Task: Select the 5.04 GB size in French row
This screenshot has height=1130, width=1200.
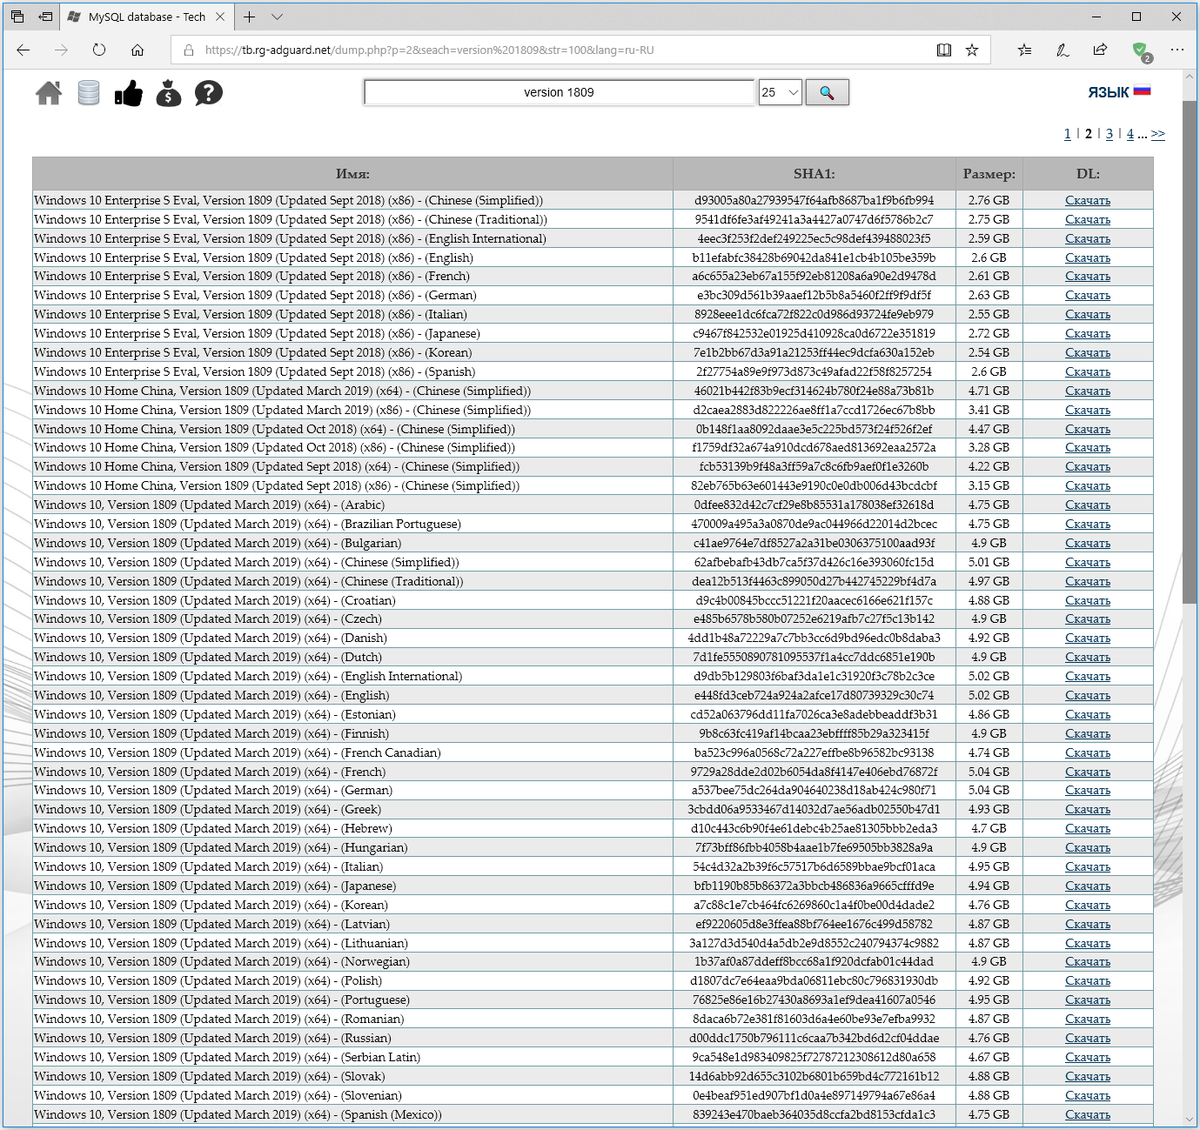Action: tap(988, 771)
